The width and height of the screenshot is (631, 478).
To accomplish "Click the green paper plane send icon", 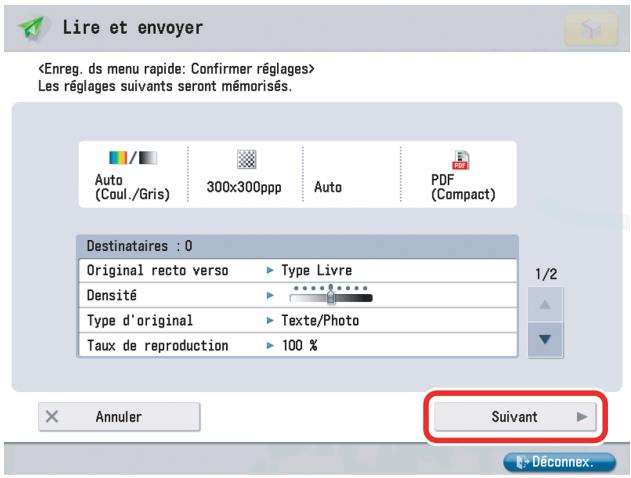I will click(x=31, y=27).
